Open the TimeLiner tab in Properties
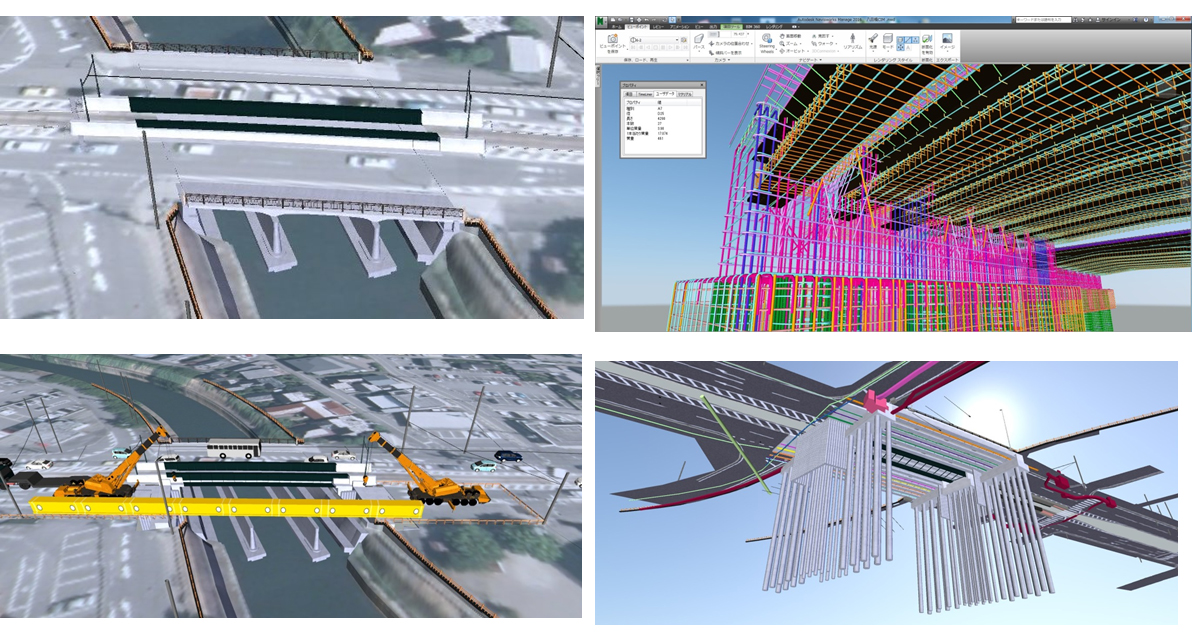 [646, 93]
